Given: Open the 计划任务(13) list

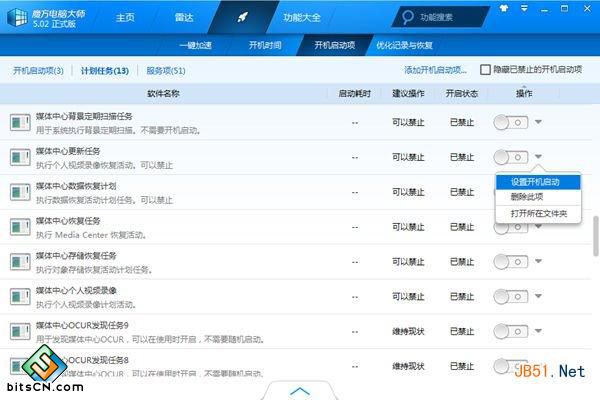Looking at the screenshot, I should click(104, 70).
